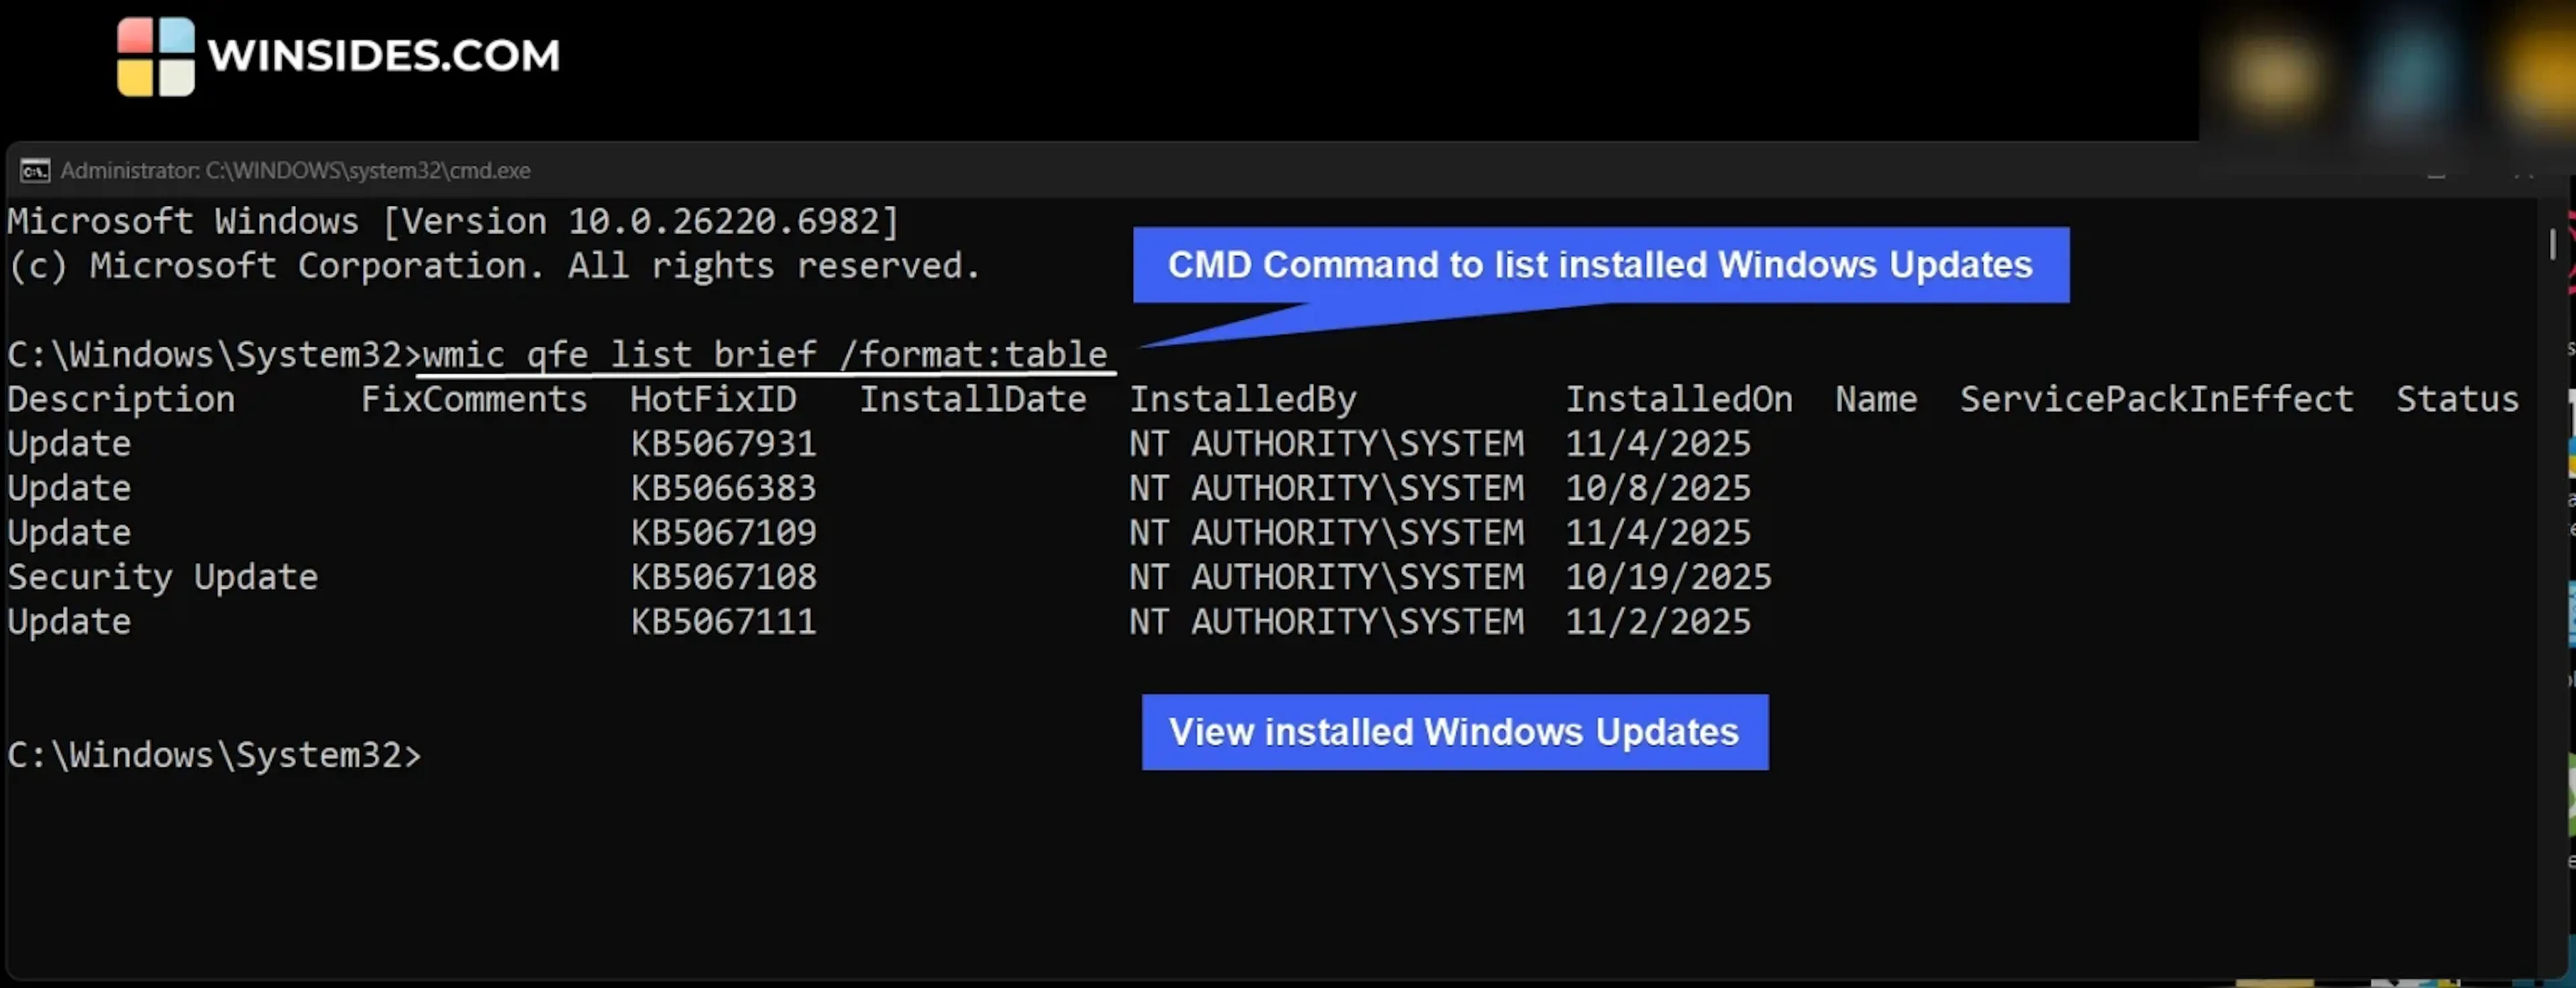Click the 'Update' description in KB5067931 row
Screen dimensions: 2576x988
[69, 445]
